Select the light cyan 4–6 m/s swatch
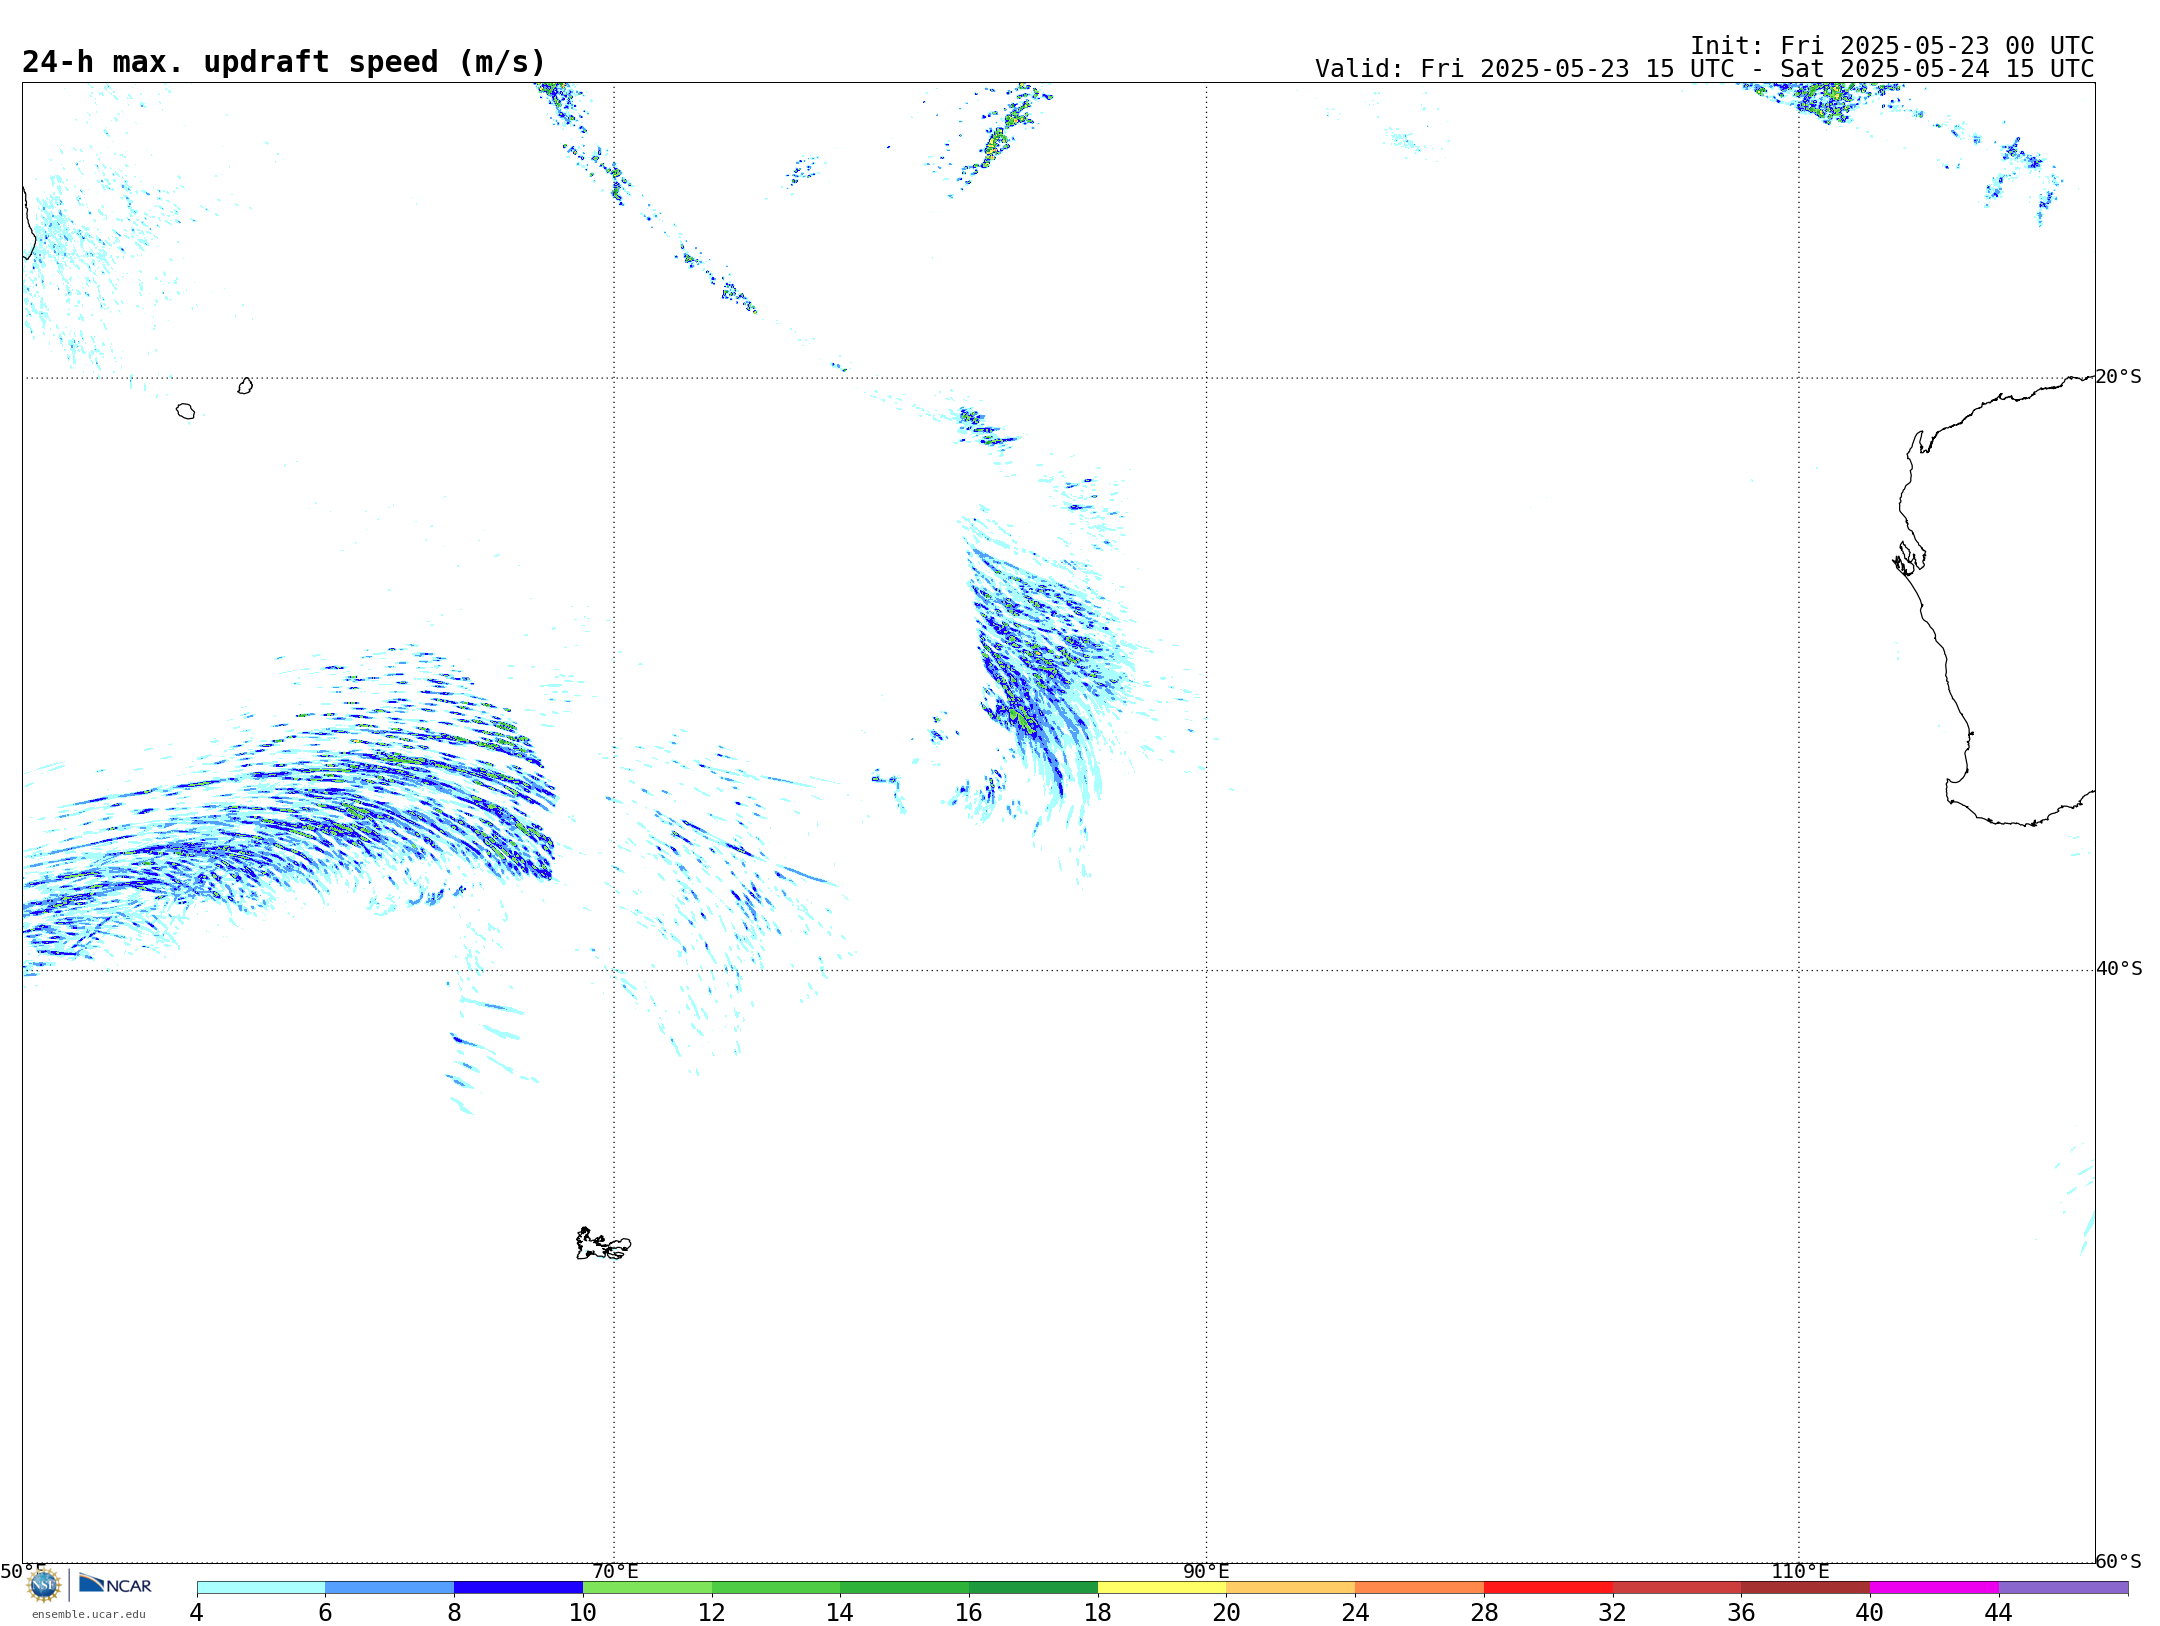Viewport: 2160px width, 1626px height. 261,1587
